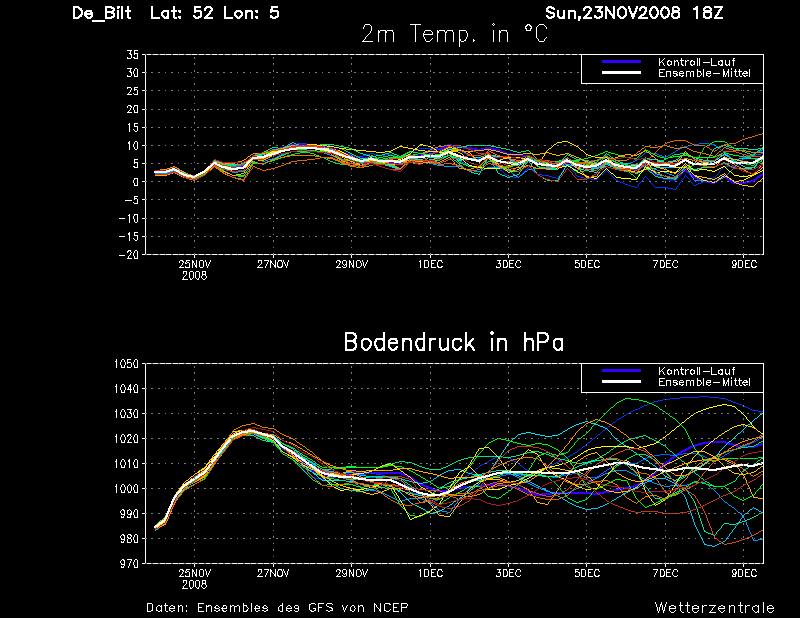Click blue Kontroll-Lauf line swatch in temperature legend
Image resolution: width=800 pixels, height=618 pixels.
click(620, 63)
